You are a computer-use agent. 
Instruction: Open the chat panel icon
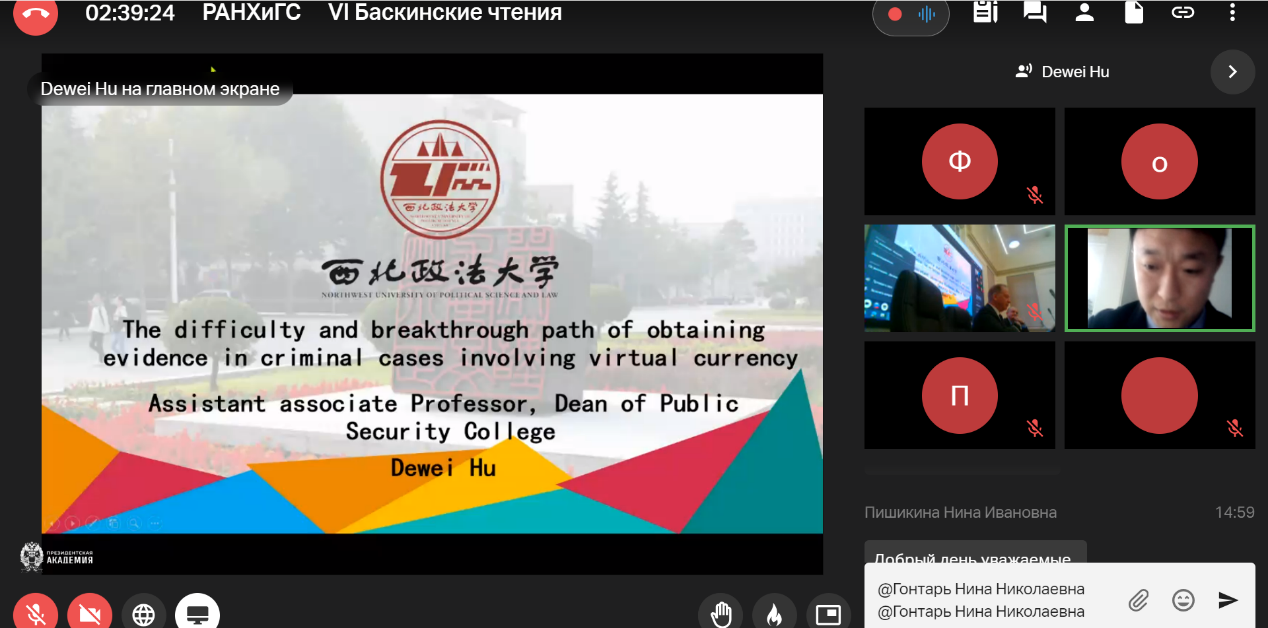click(x=1035, y=13)
